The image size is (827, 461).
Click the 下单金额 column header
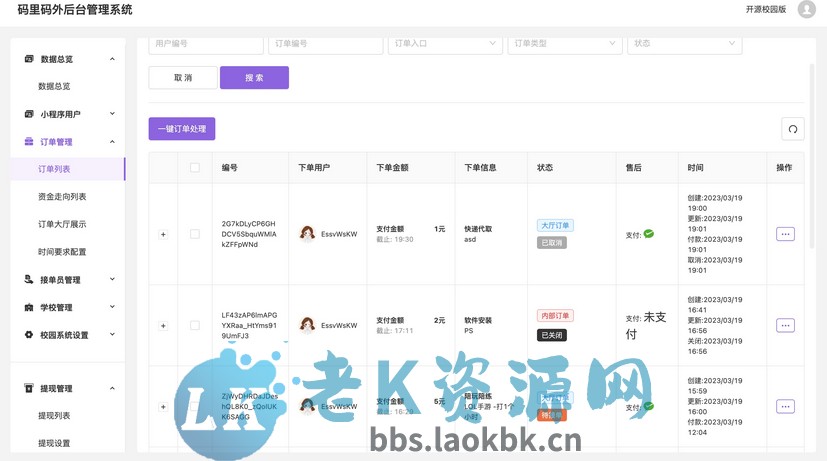[392, 167]
